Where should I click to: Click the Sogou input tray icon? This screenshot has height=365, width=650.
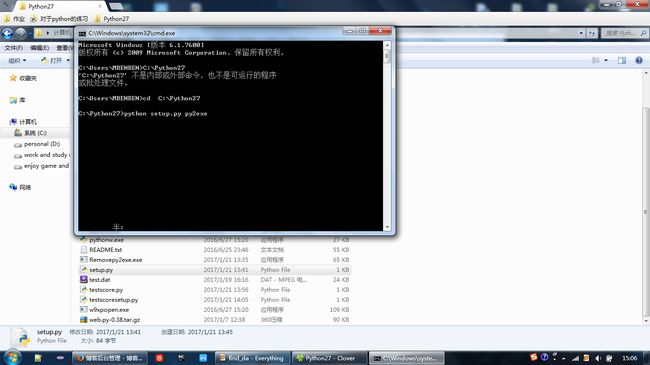pos(534,357)
